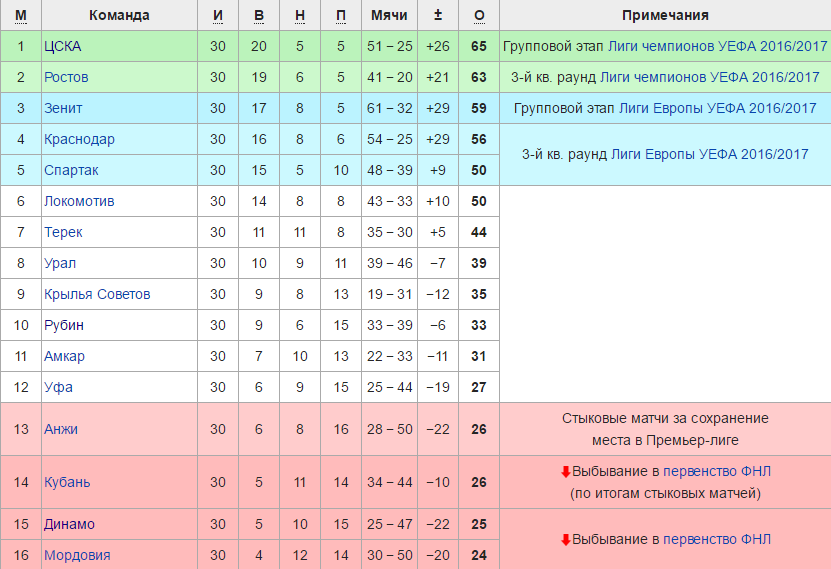Viewport: 831px width, 569px height.
Task: Open the Локомотив team link
Action: [79, 201]
